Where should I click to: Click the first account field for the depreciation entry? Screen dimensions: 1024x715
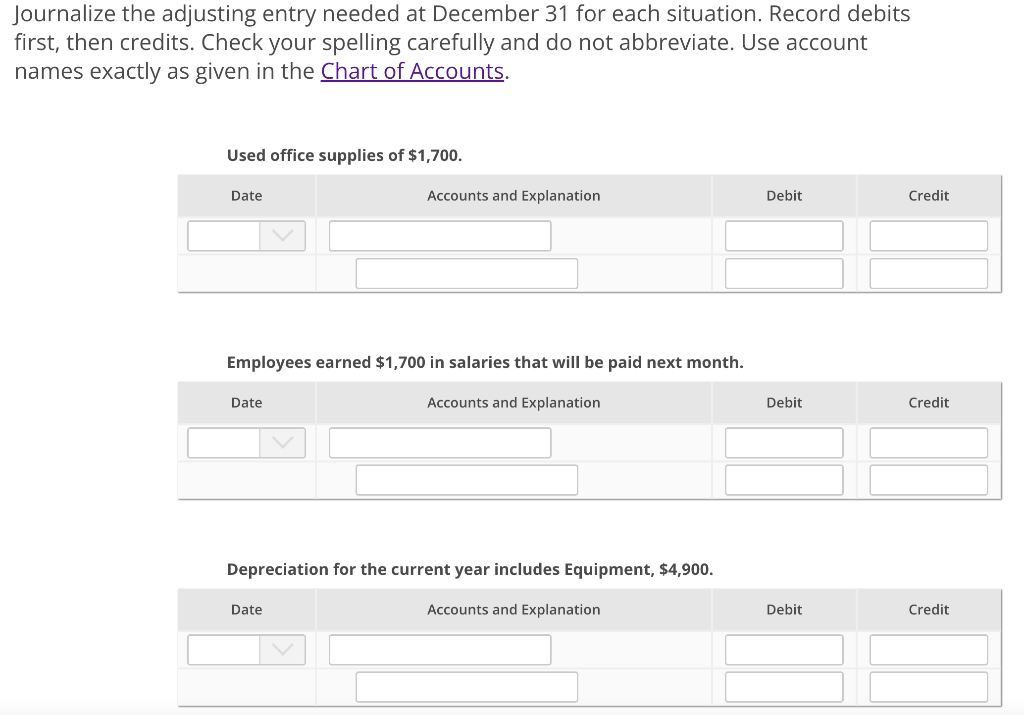[440, 649]
